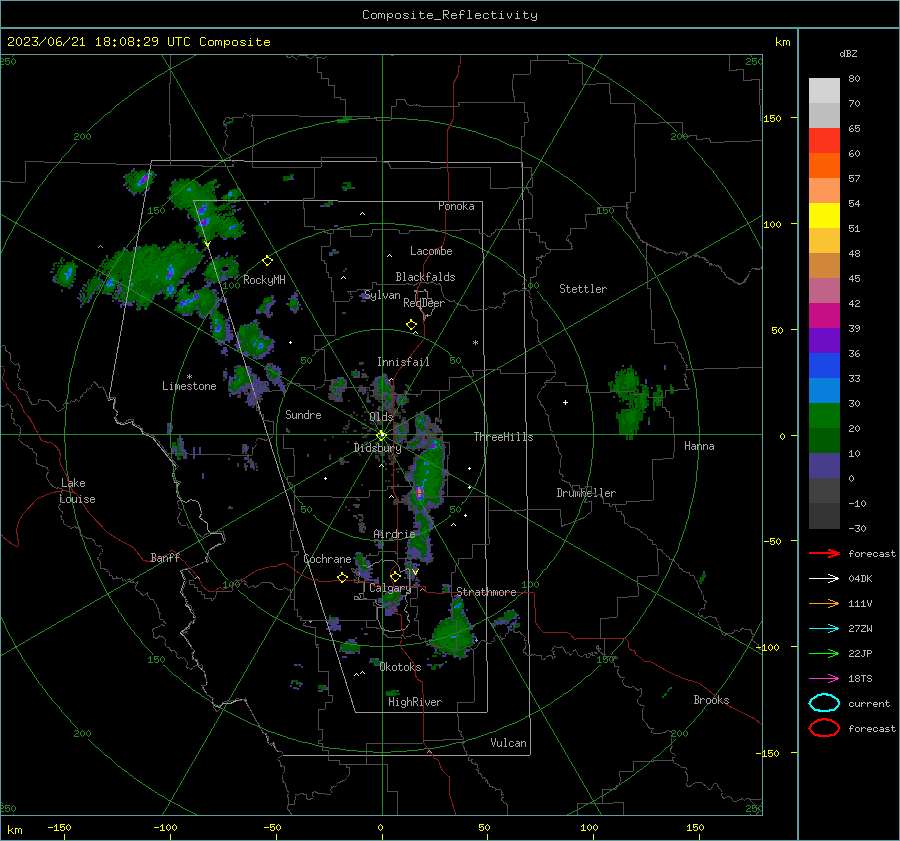
Task: Click the Sylvan label
Action: point(383,295)
